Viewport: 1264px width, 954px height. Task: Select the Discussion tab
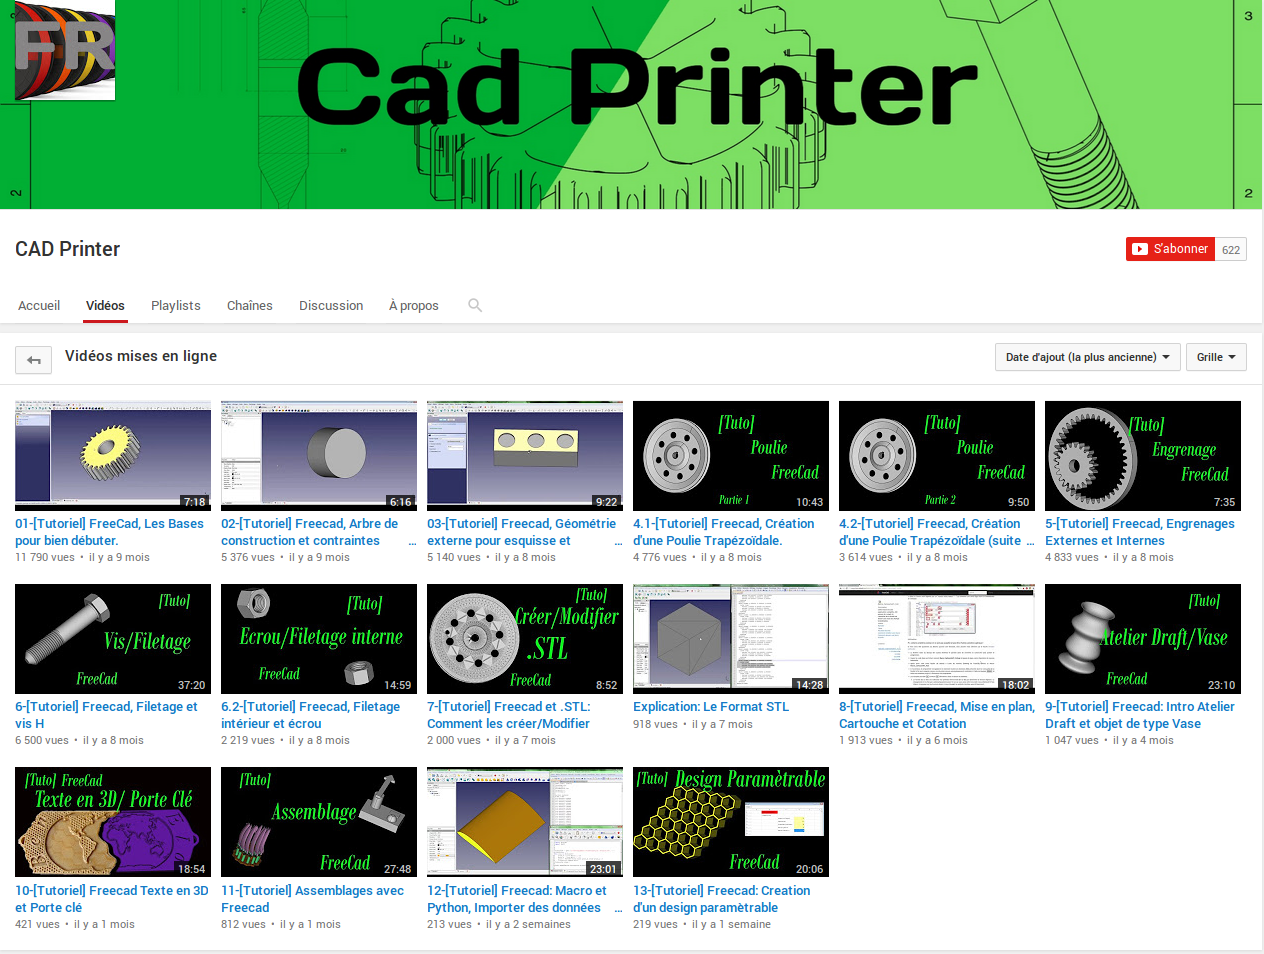(331, 306)
